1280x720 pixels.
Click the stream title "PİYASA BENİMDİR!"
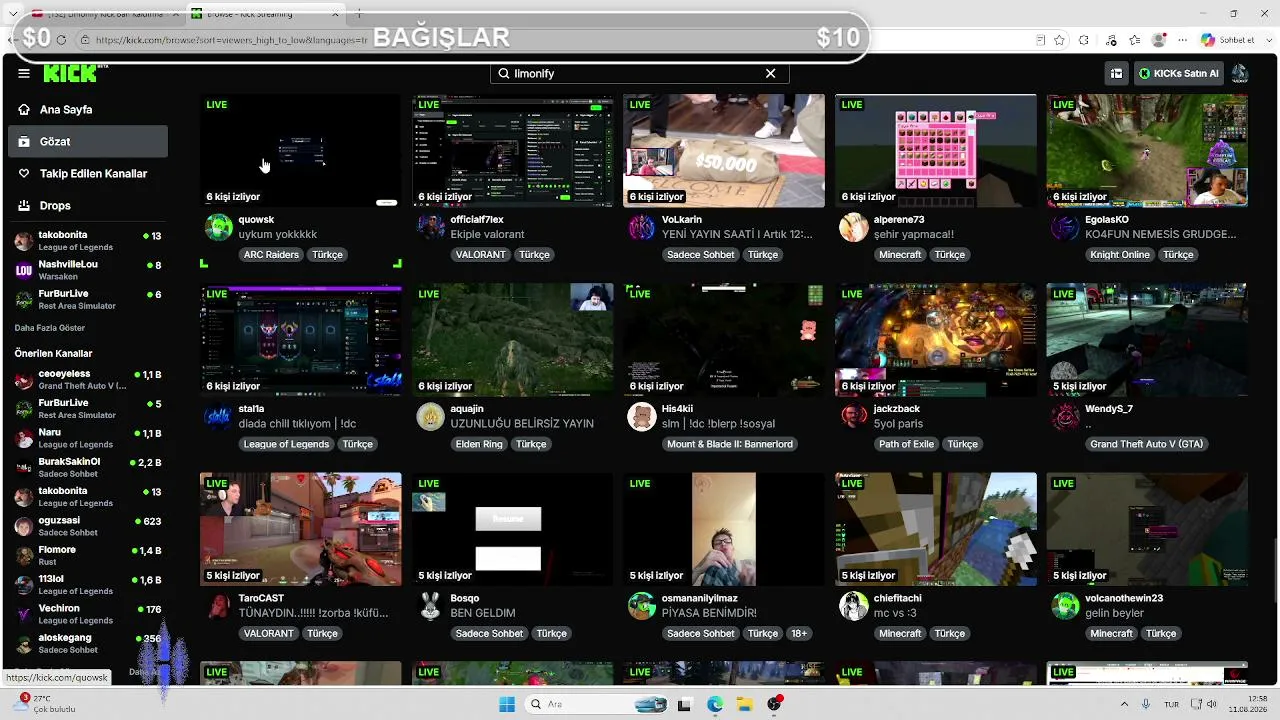[x=709, y=612]
